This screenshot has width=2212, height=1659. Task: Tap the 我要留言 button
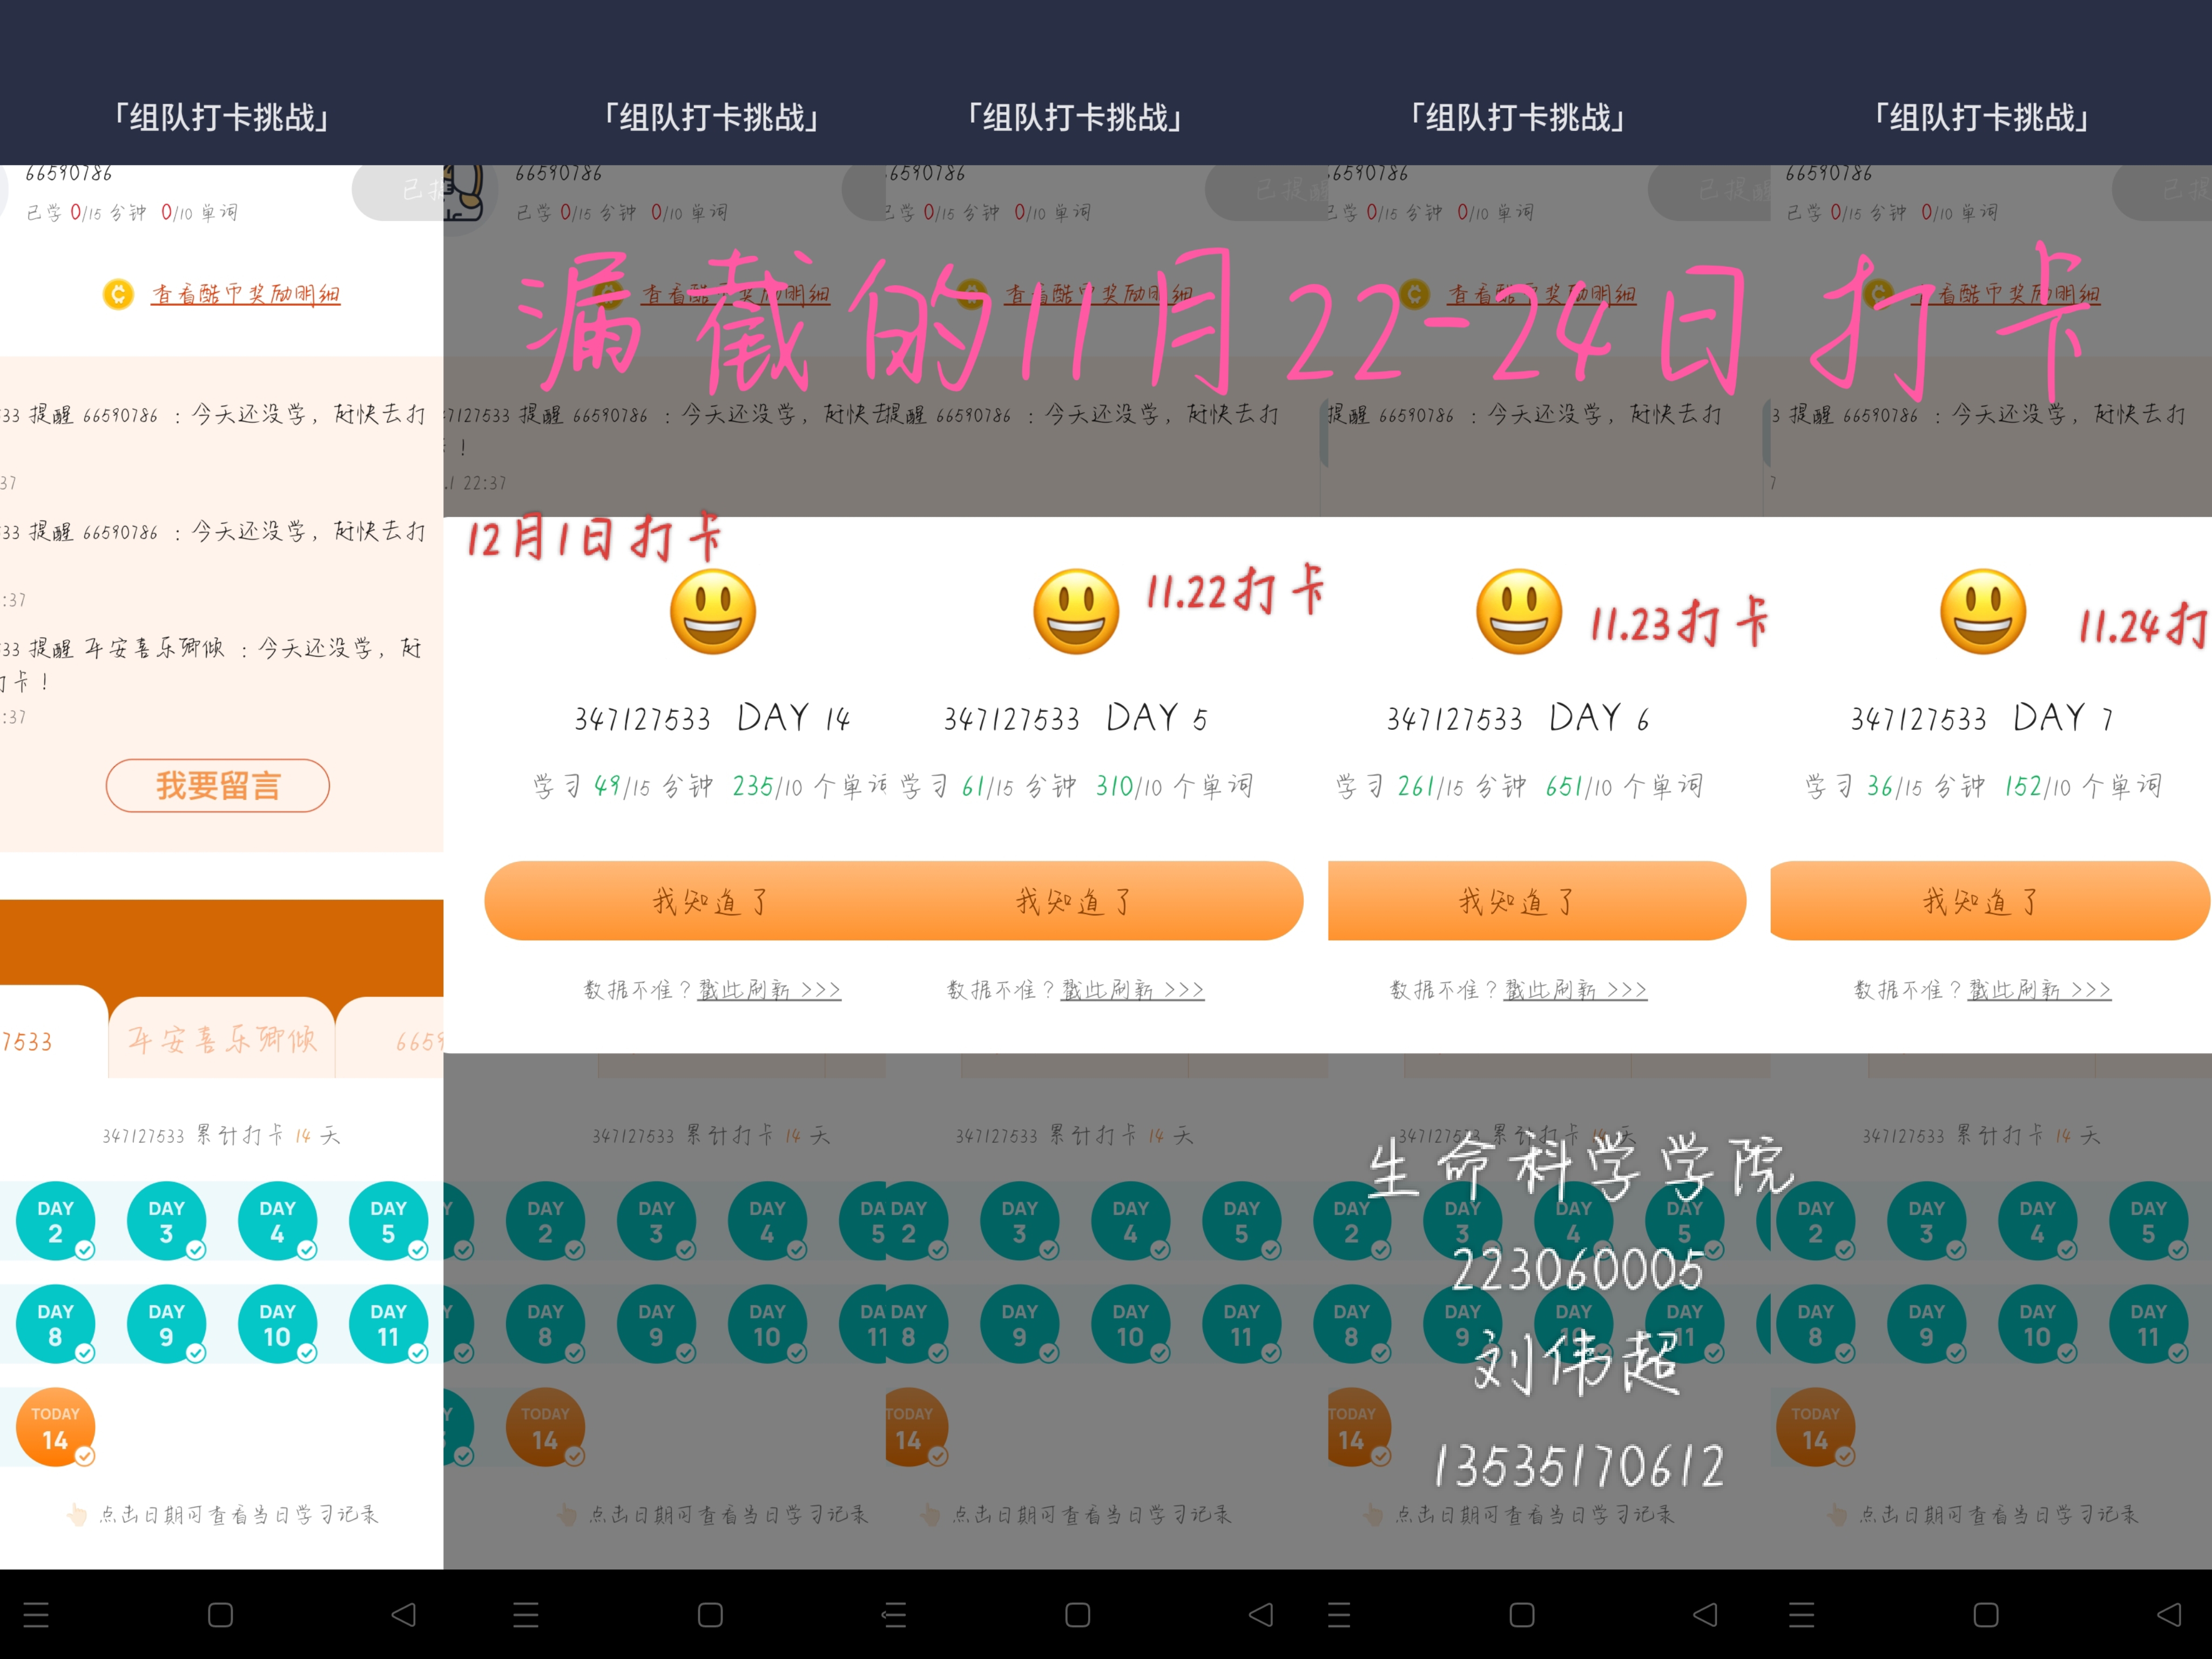(218, 786)
